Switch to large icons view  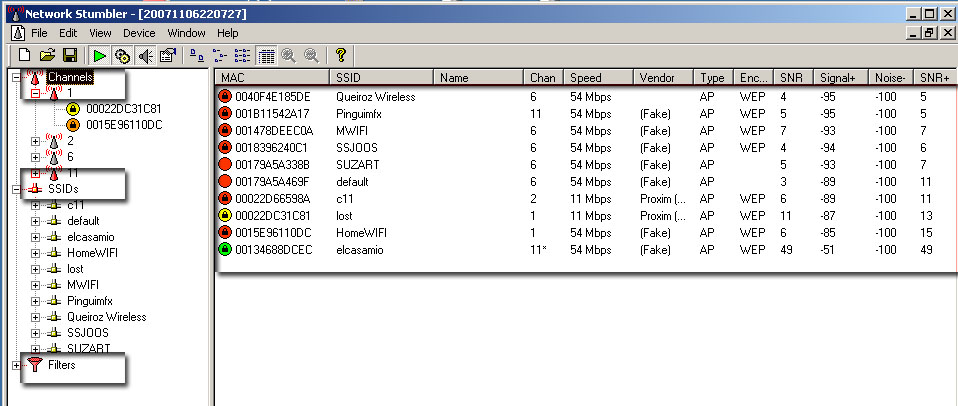click(x=197, y=56)
